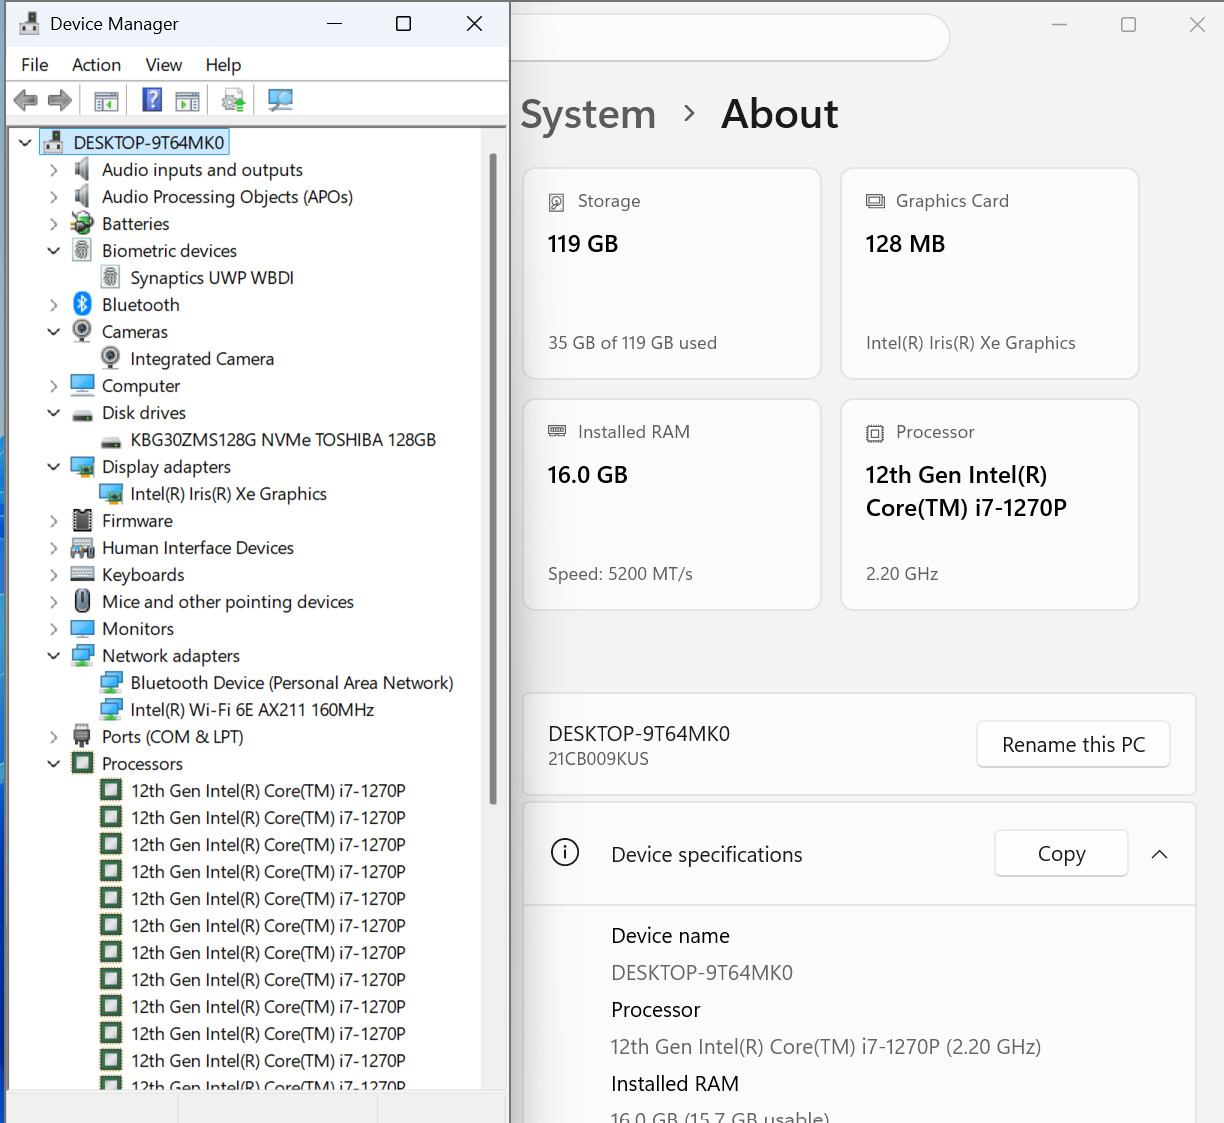
Task: Click the model number 21CB009KUS
Action: point(598,759)
